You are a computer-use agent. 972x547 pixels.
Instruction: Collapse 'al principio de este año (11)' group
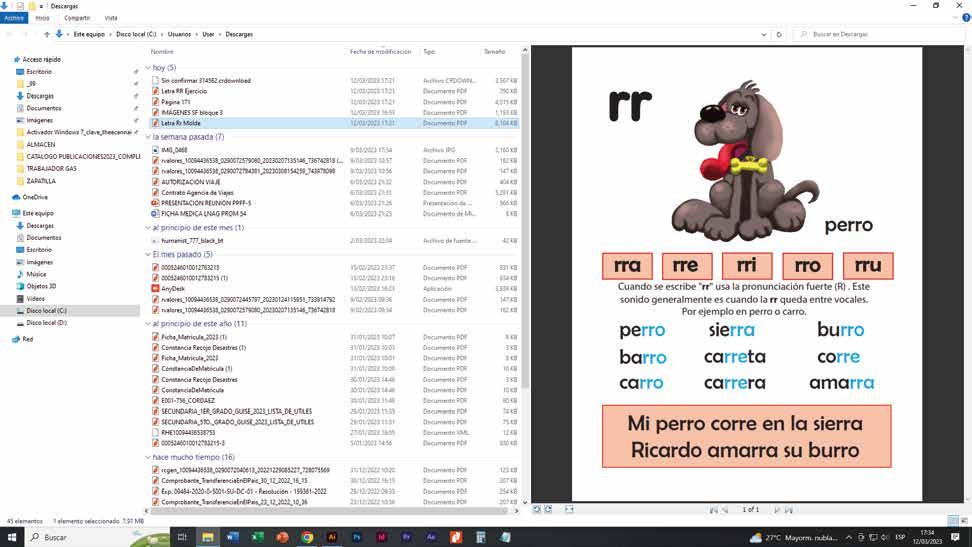(148, 324)
